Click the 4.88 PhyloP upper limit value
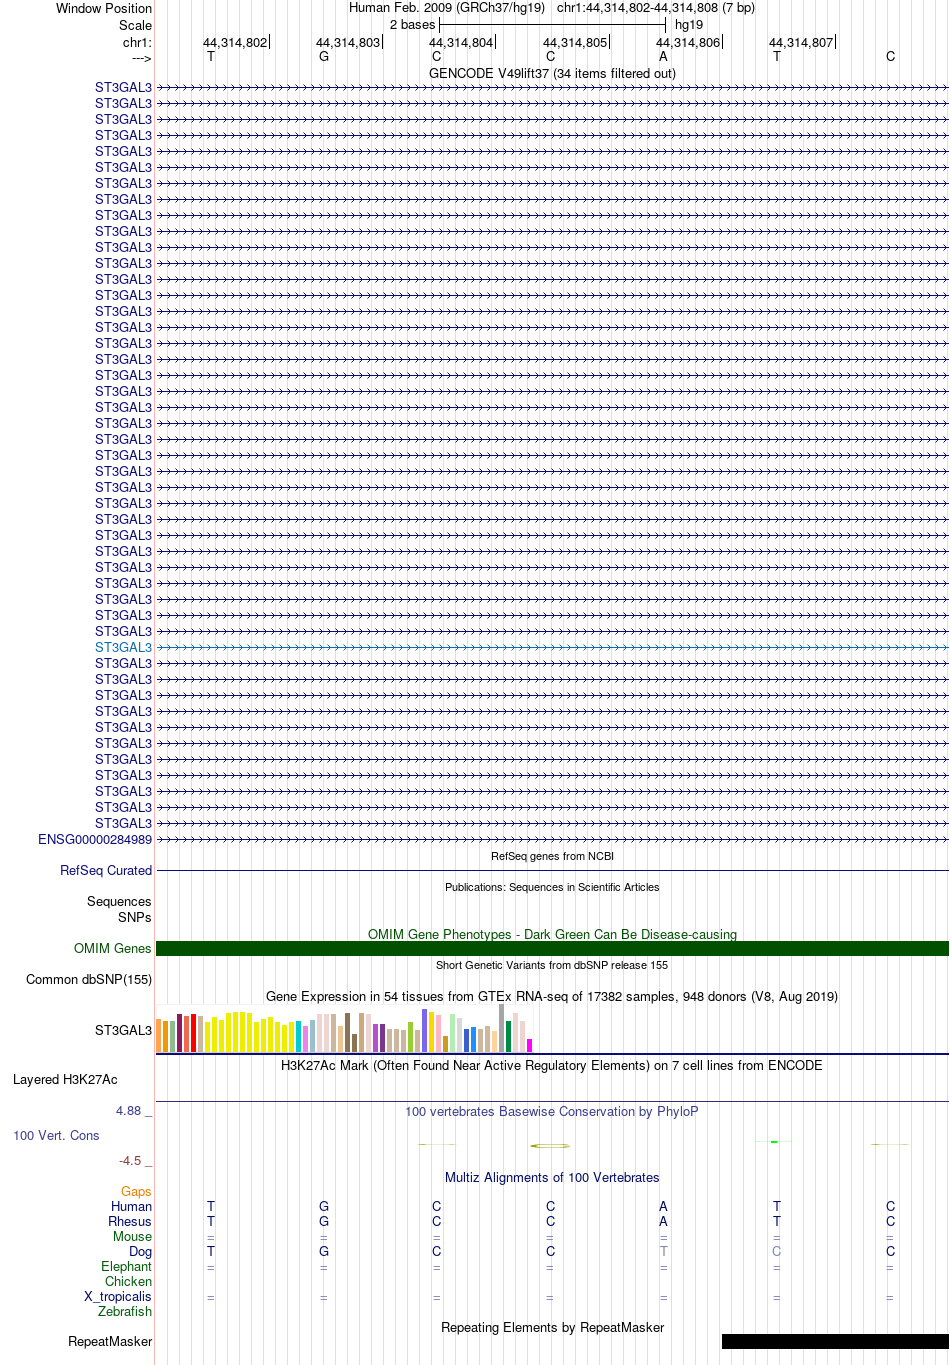Screen dimensions: 950x1365 (x=134, y=1111)
